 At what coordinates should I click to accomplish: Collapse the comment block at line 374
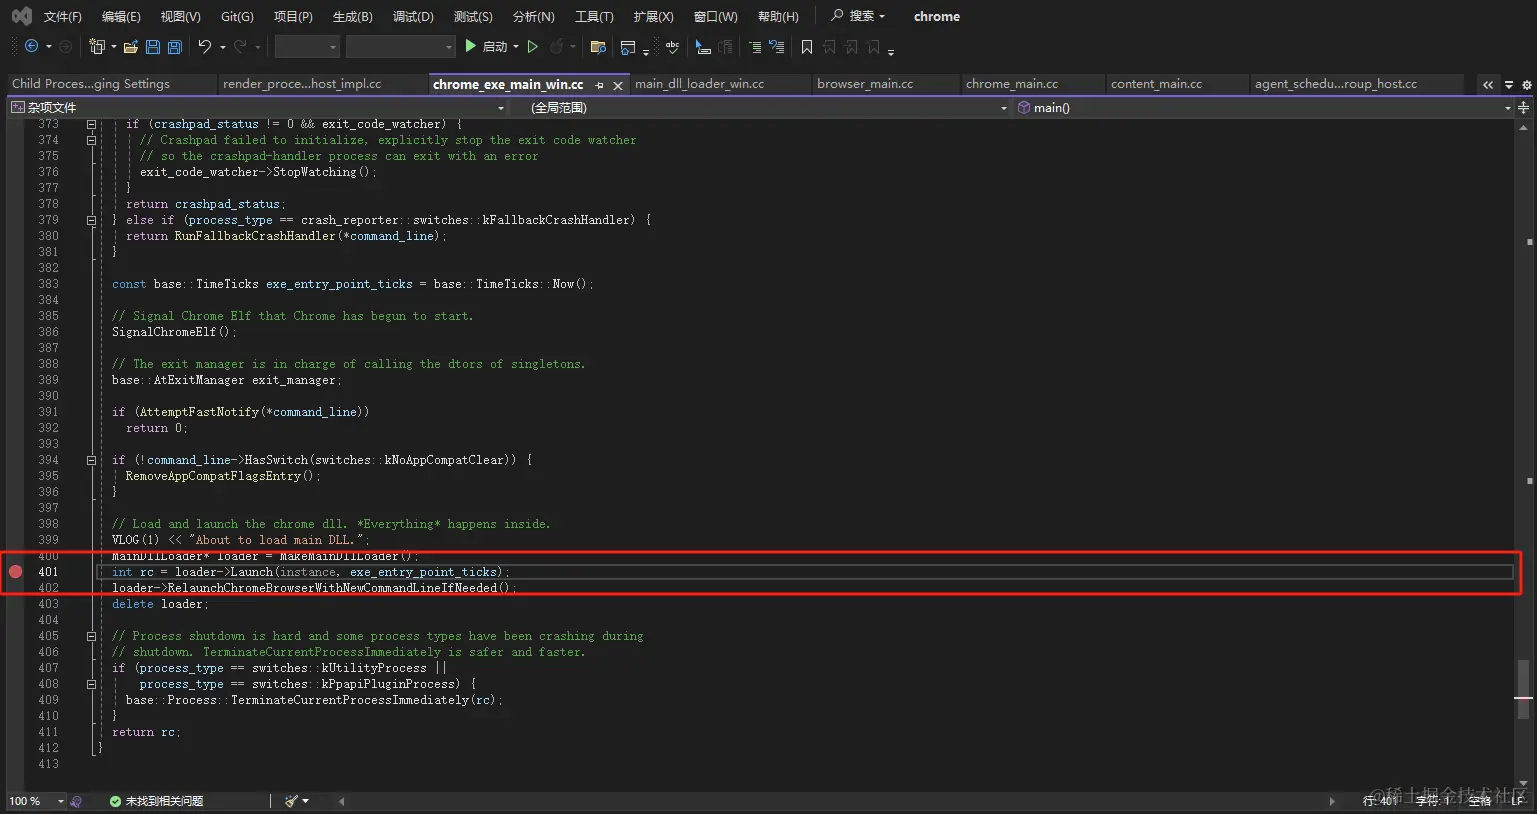(91, 141)
